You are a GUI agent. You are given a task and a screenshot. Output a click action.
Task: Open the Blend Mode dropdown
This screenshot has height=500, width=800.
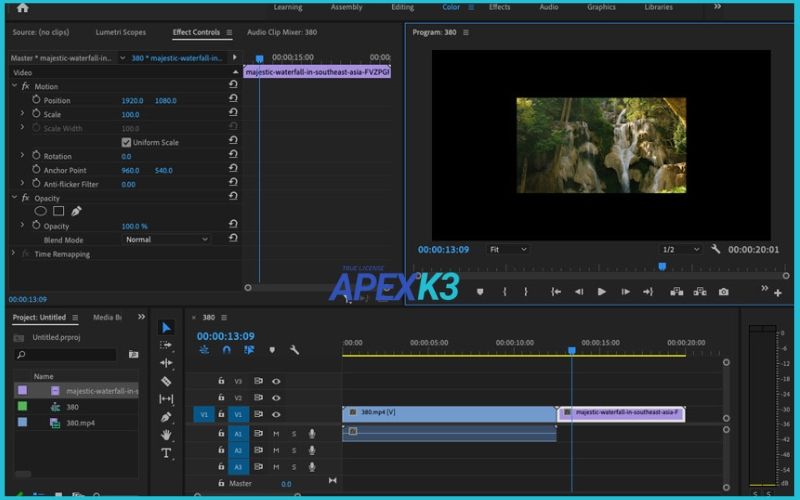pyautogui.click(x=166, y=240)
